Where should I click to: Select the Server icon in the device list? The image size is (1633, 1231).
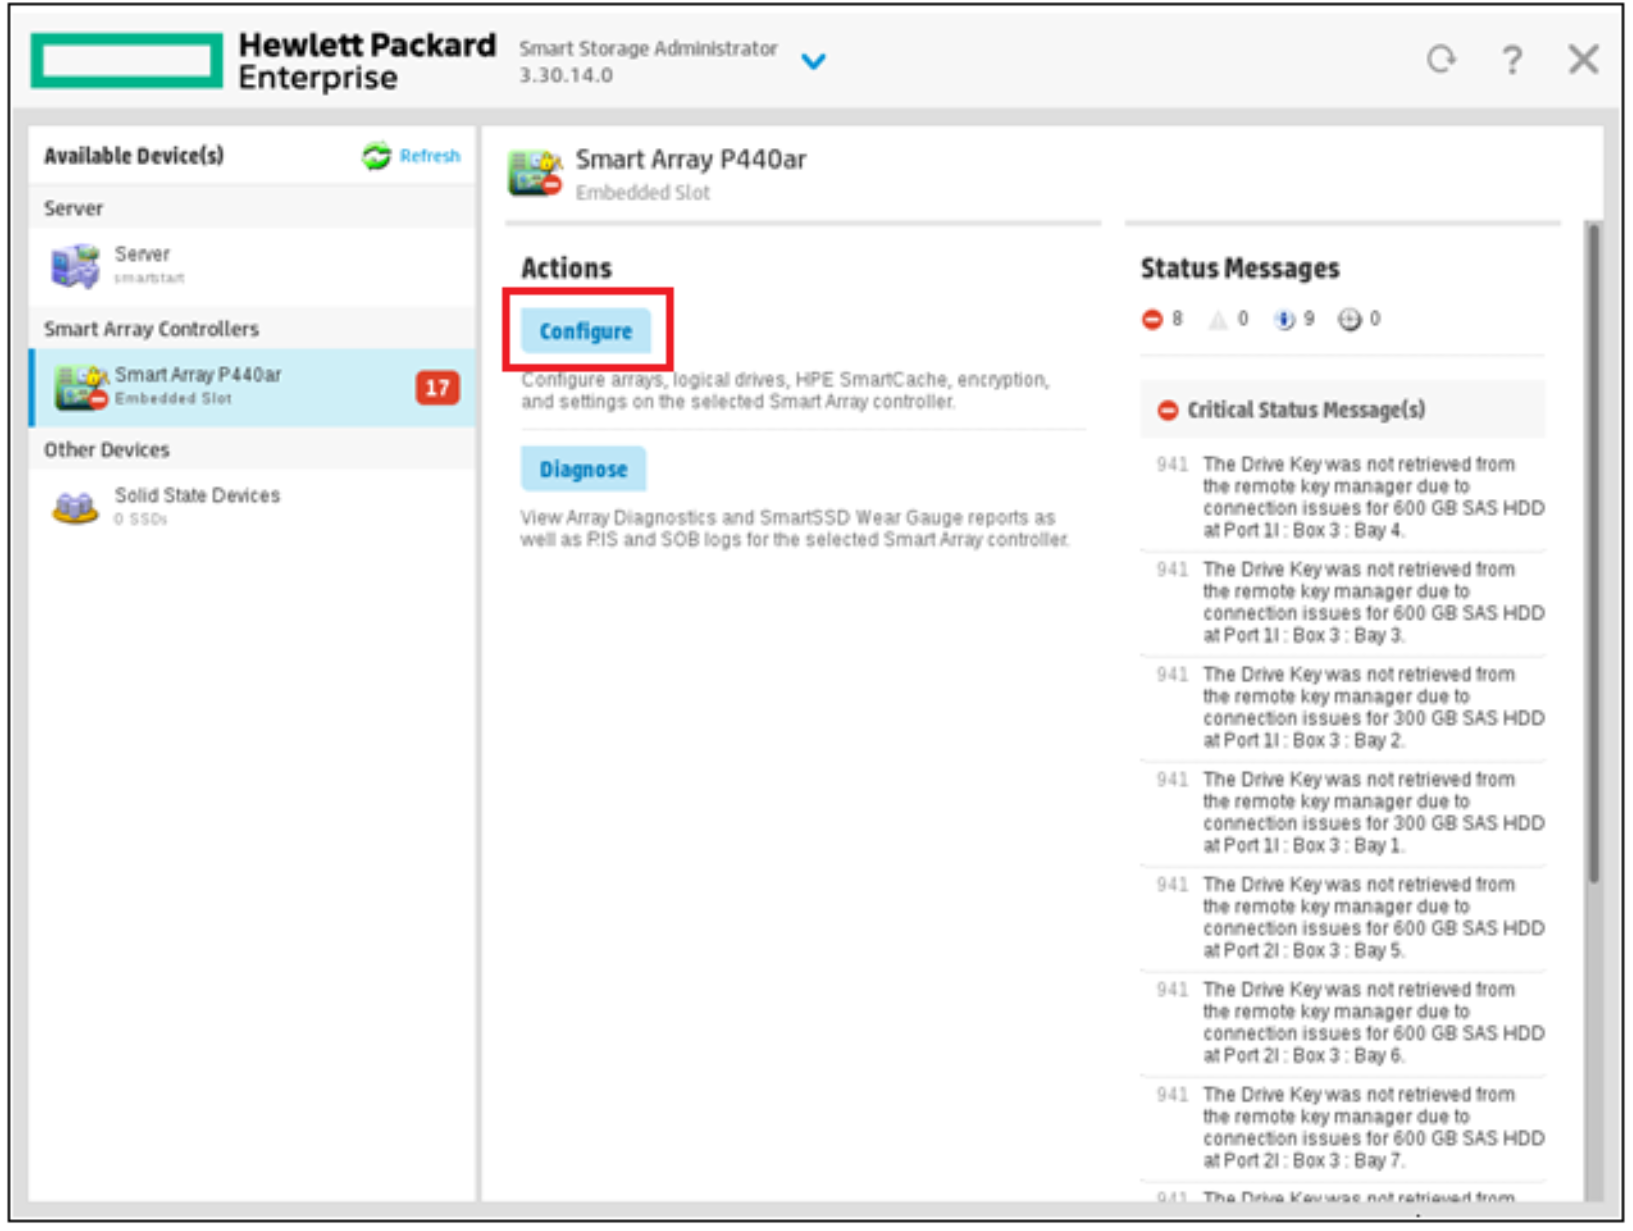click(76, 266)
